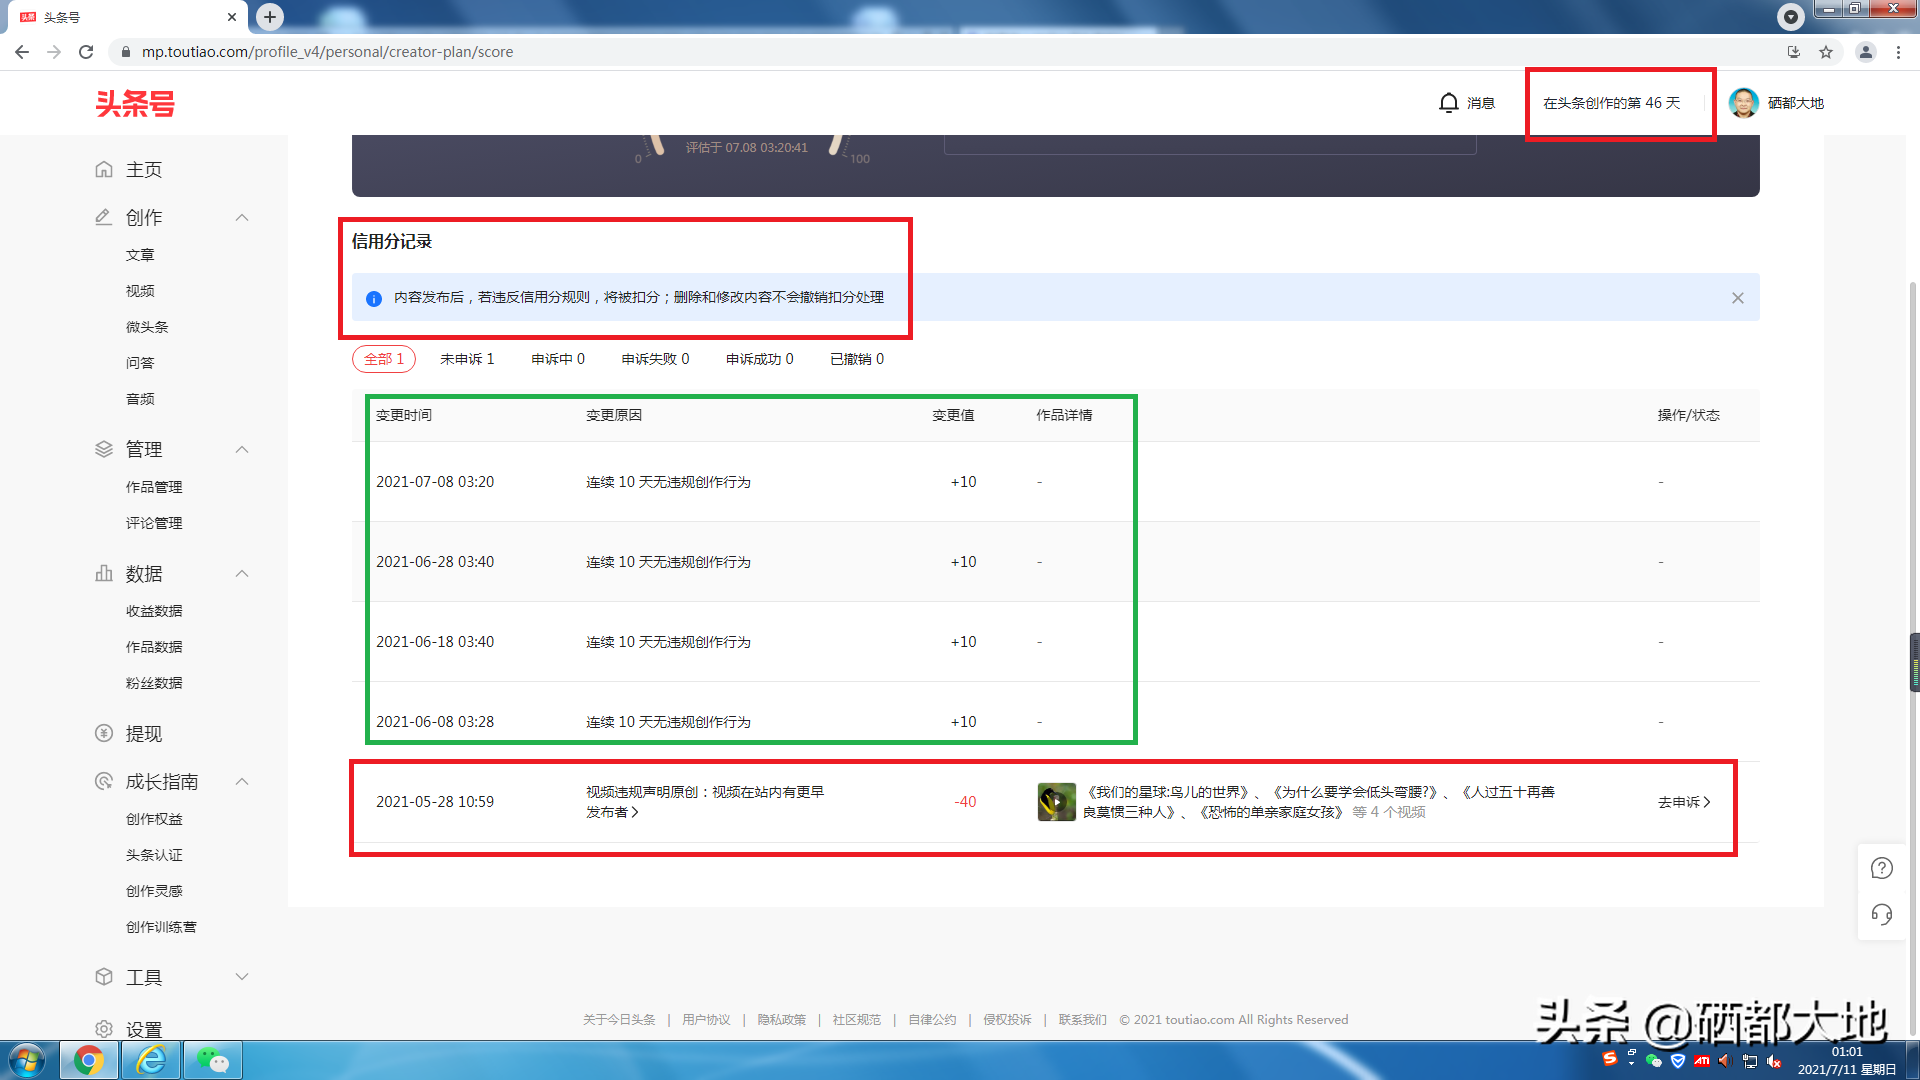Open 头条认证 in the sidebar
Image resolution: width=1920 pixels, height=1080 pixels.
[x=154, y=855]
